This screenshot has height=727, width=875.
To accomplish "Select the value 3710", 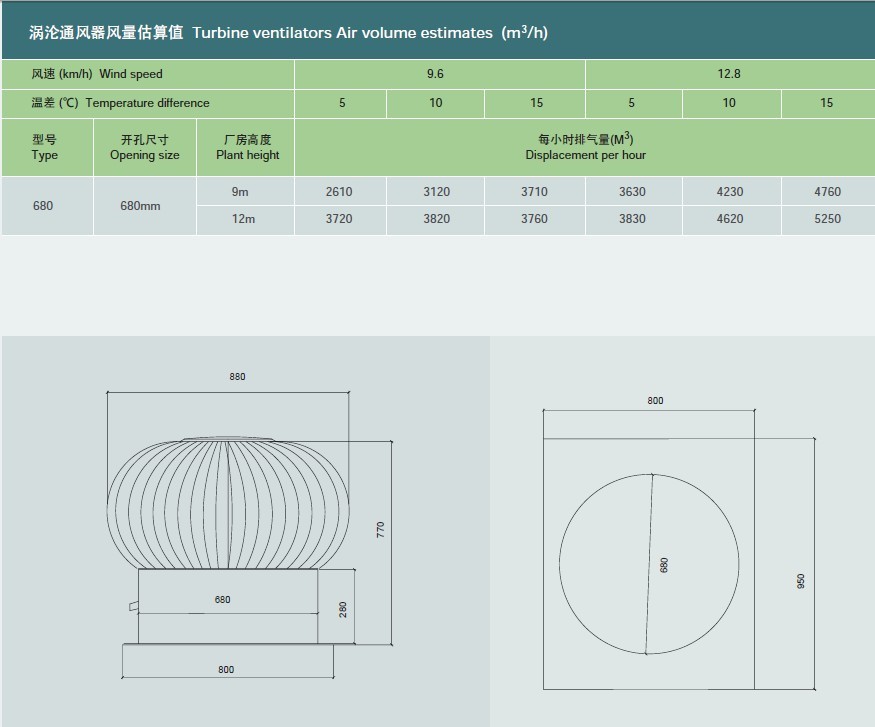I will coord(534,192).
